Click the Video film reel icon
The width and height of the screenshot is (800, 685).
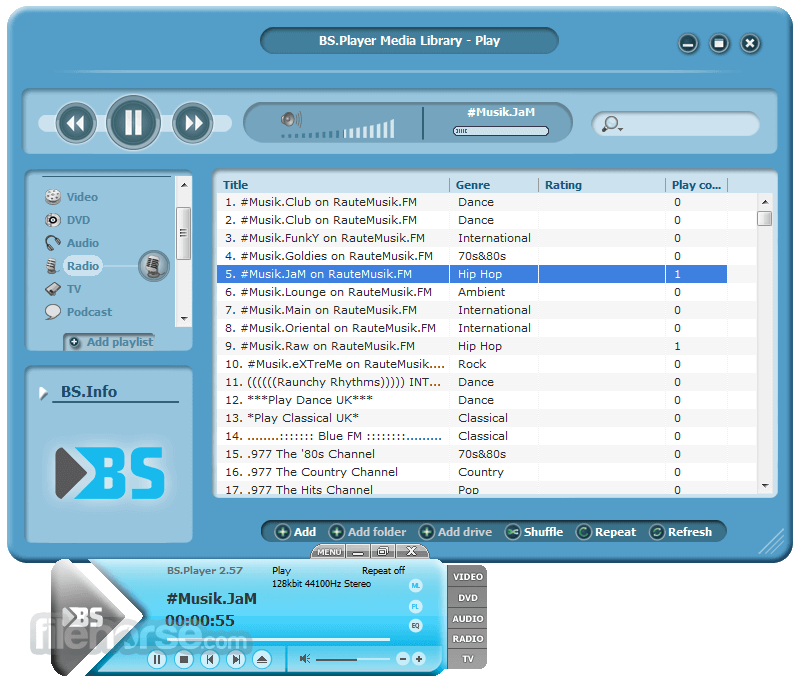(x=53, y=196)
